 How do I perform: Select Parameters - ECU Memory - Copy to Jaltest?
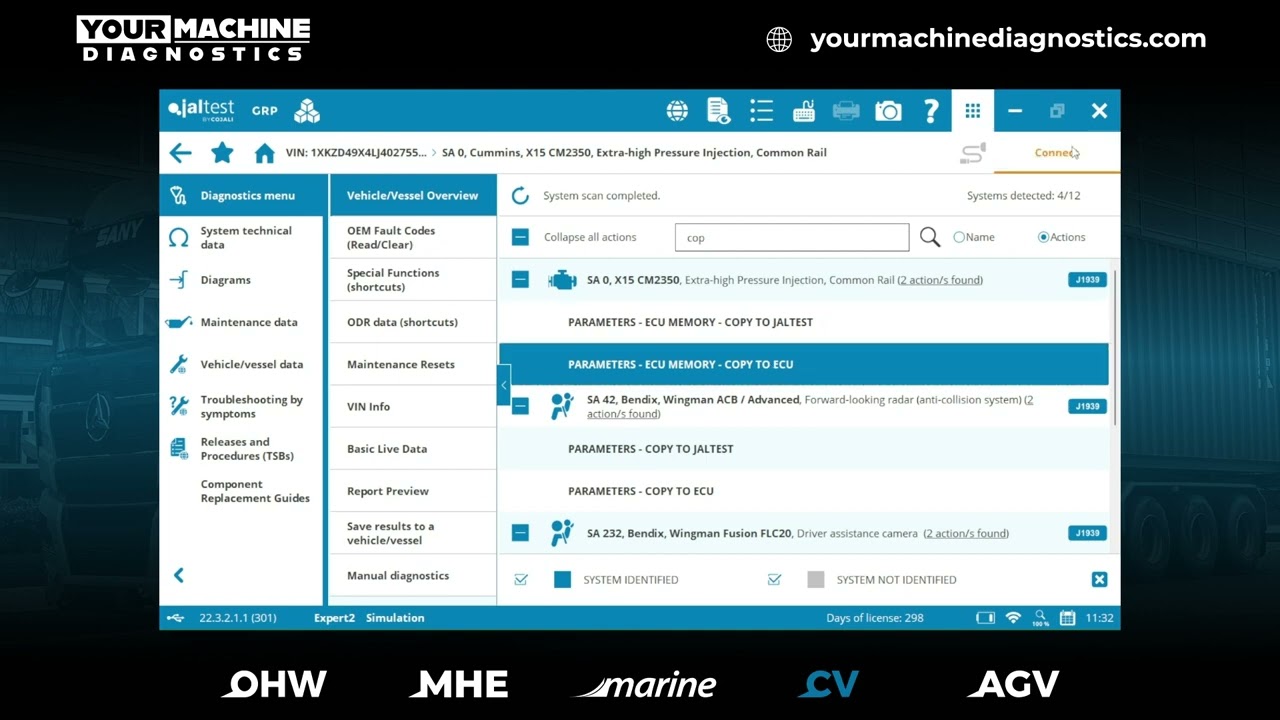(804, 322)
